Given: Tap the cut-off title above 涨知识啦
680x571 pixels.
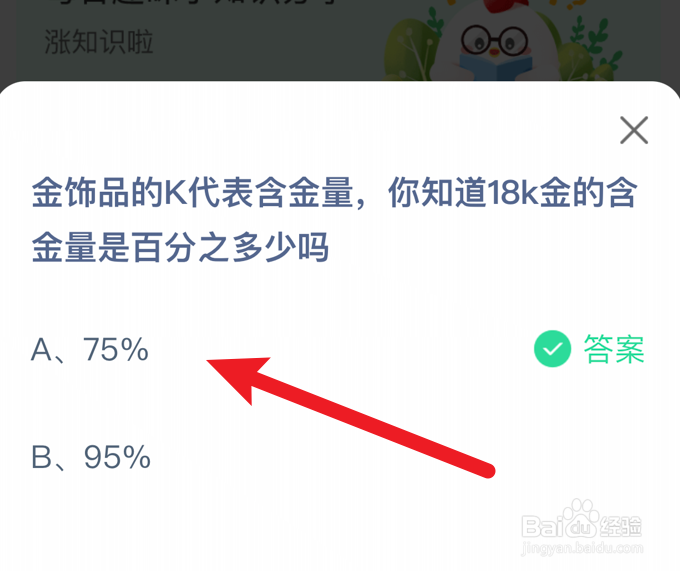Looking at the screenshot, I should click(x=191, y=3).
